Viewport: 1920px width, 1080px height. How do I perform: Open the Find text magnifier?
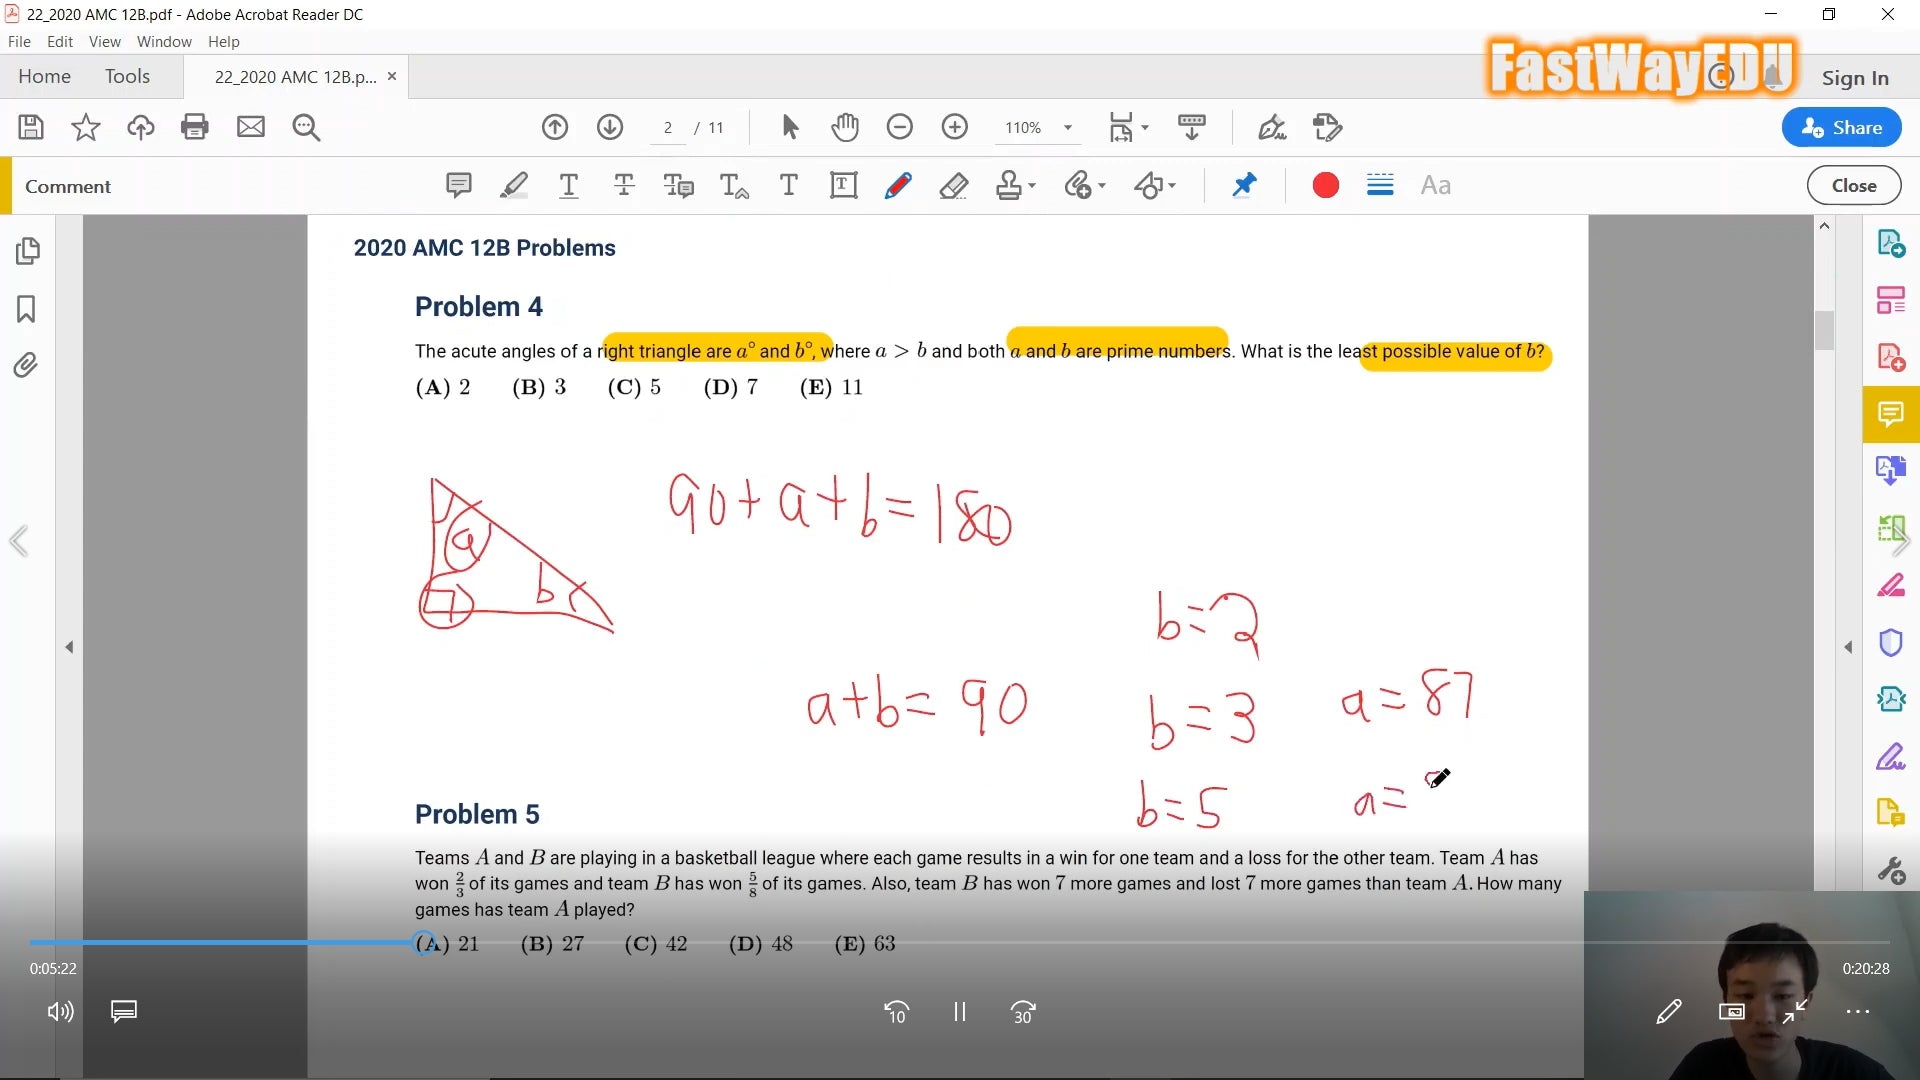(306, 127)
